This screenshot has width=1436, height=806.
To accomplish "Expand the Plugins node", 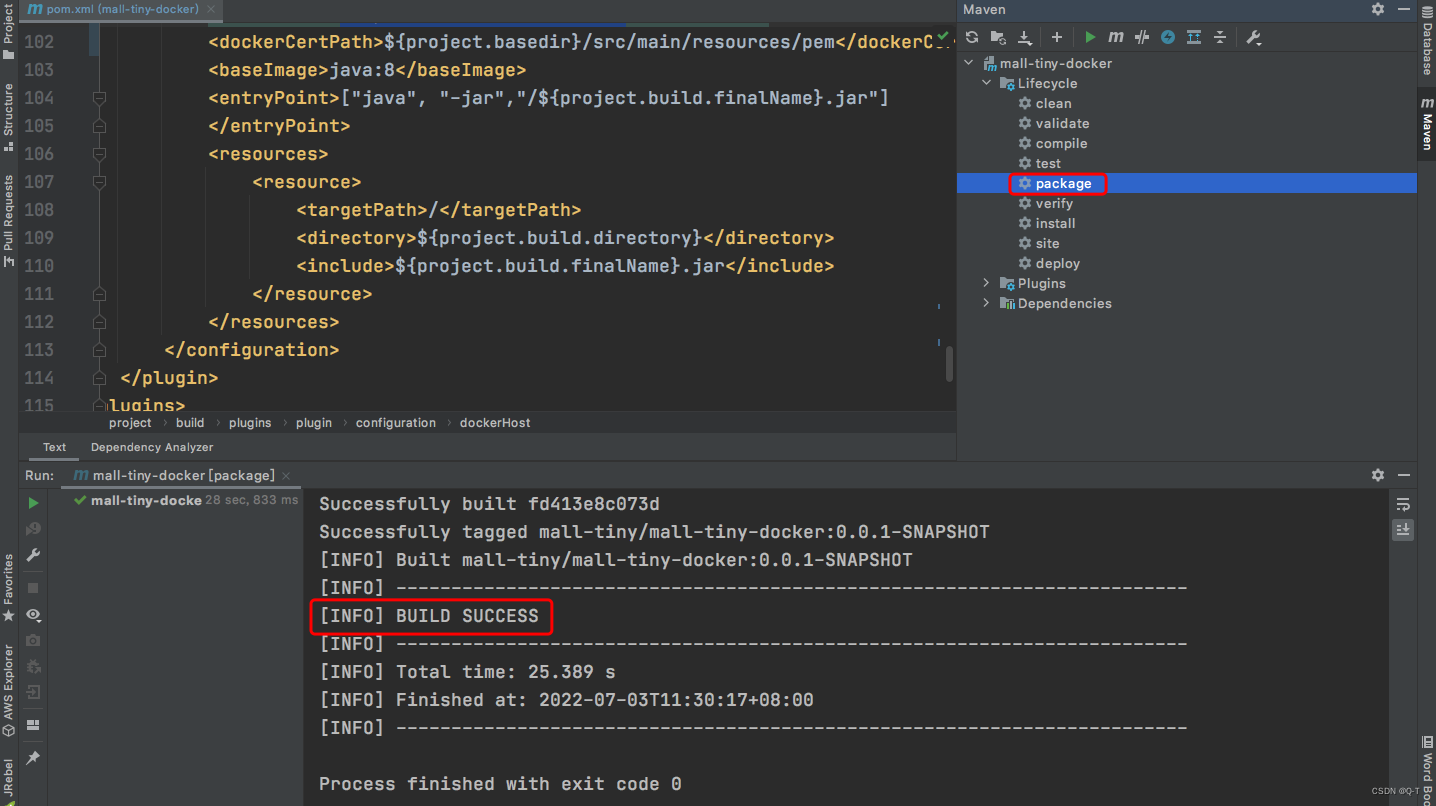I will click(987, 283).
